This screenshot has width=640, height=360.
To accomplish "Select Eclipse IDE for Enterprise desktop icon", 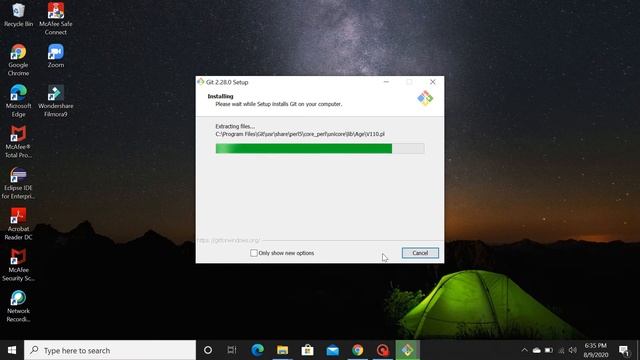I will tap(18, 183).
